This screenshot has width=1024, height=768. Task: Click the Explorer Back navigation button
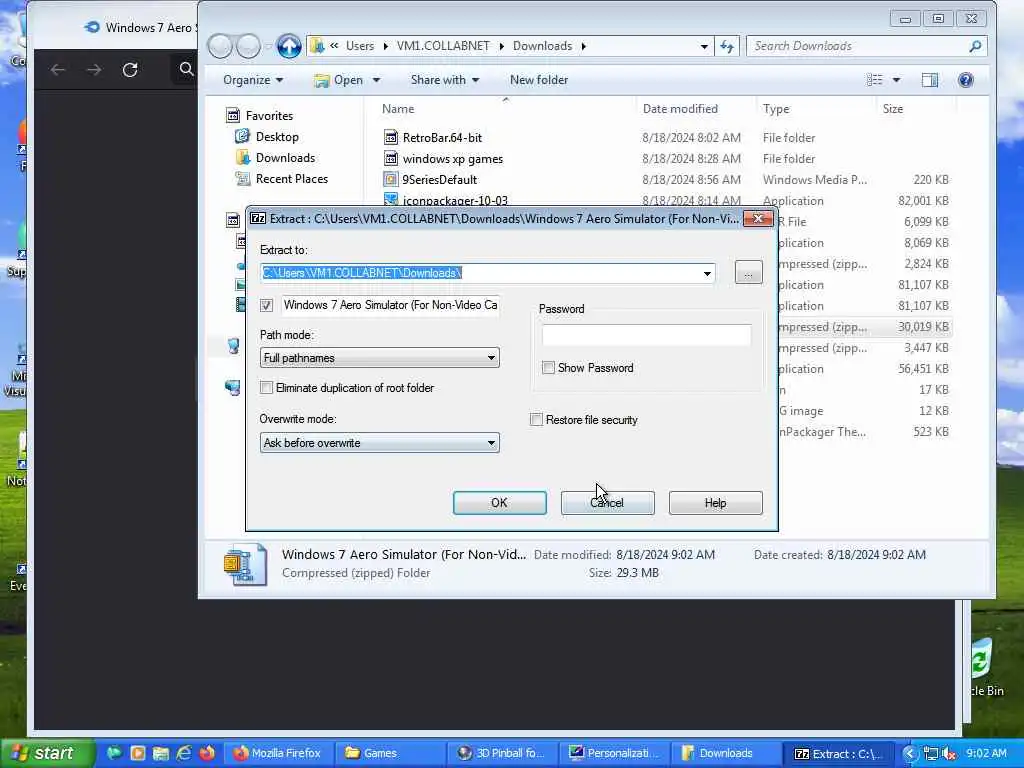[220, 46]
